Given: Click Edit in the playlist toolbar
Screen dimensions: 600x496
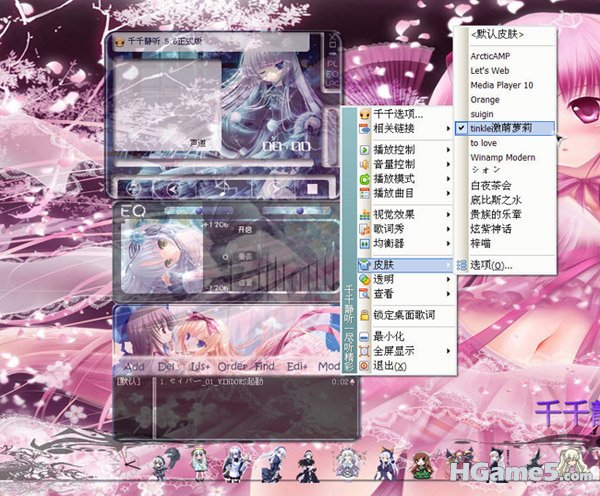Looking at the screenshot, I should (297, 367).
